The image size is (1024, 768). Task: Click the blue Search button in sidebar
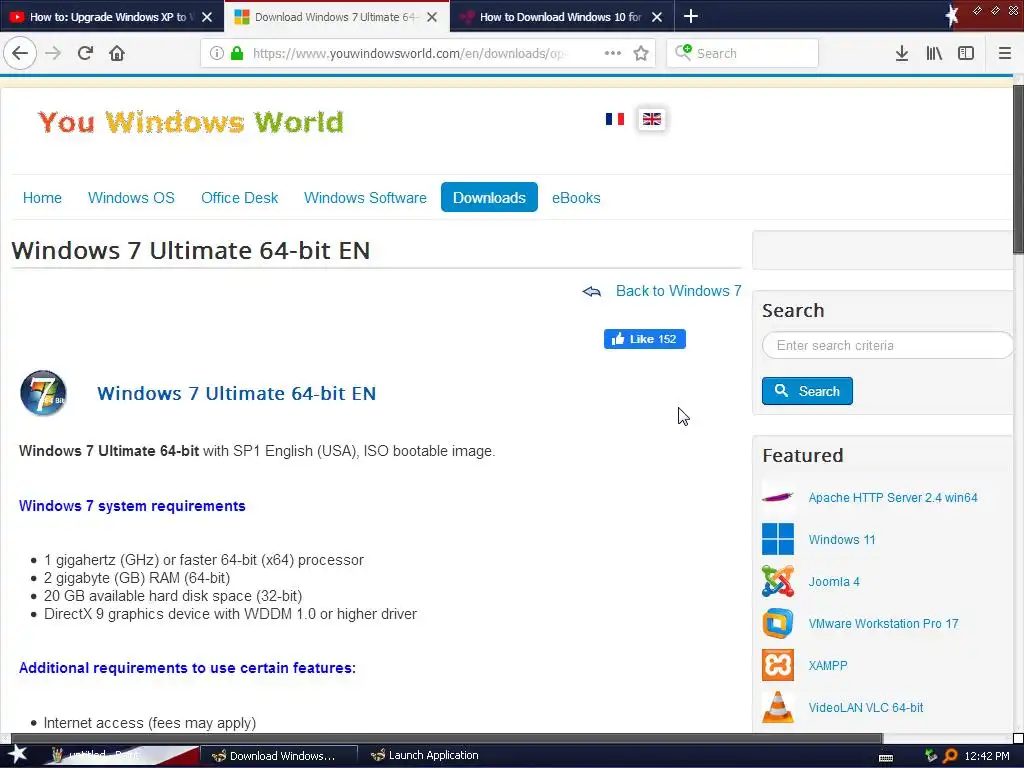point(807,391)
